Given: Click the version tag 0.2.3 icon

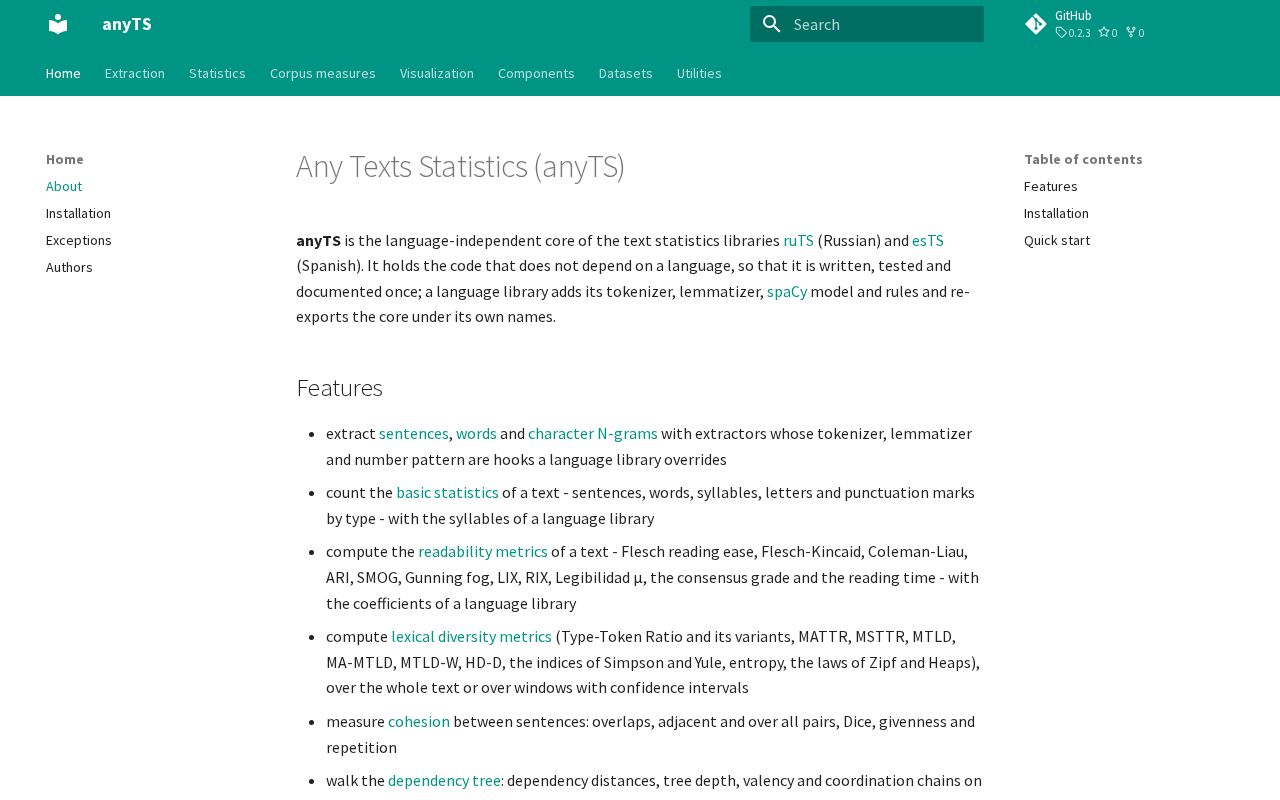Looking at the screenshot, I should (1061, 33).
